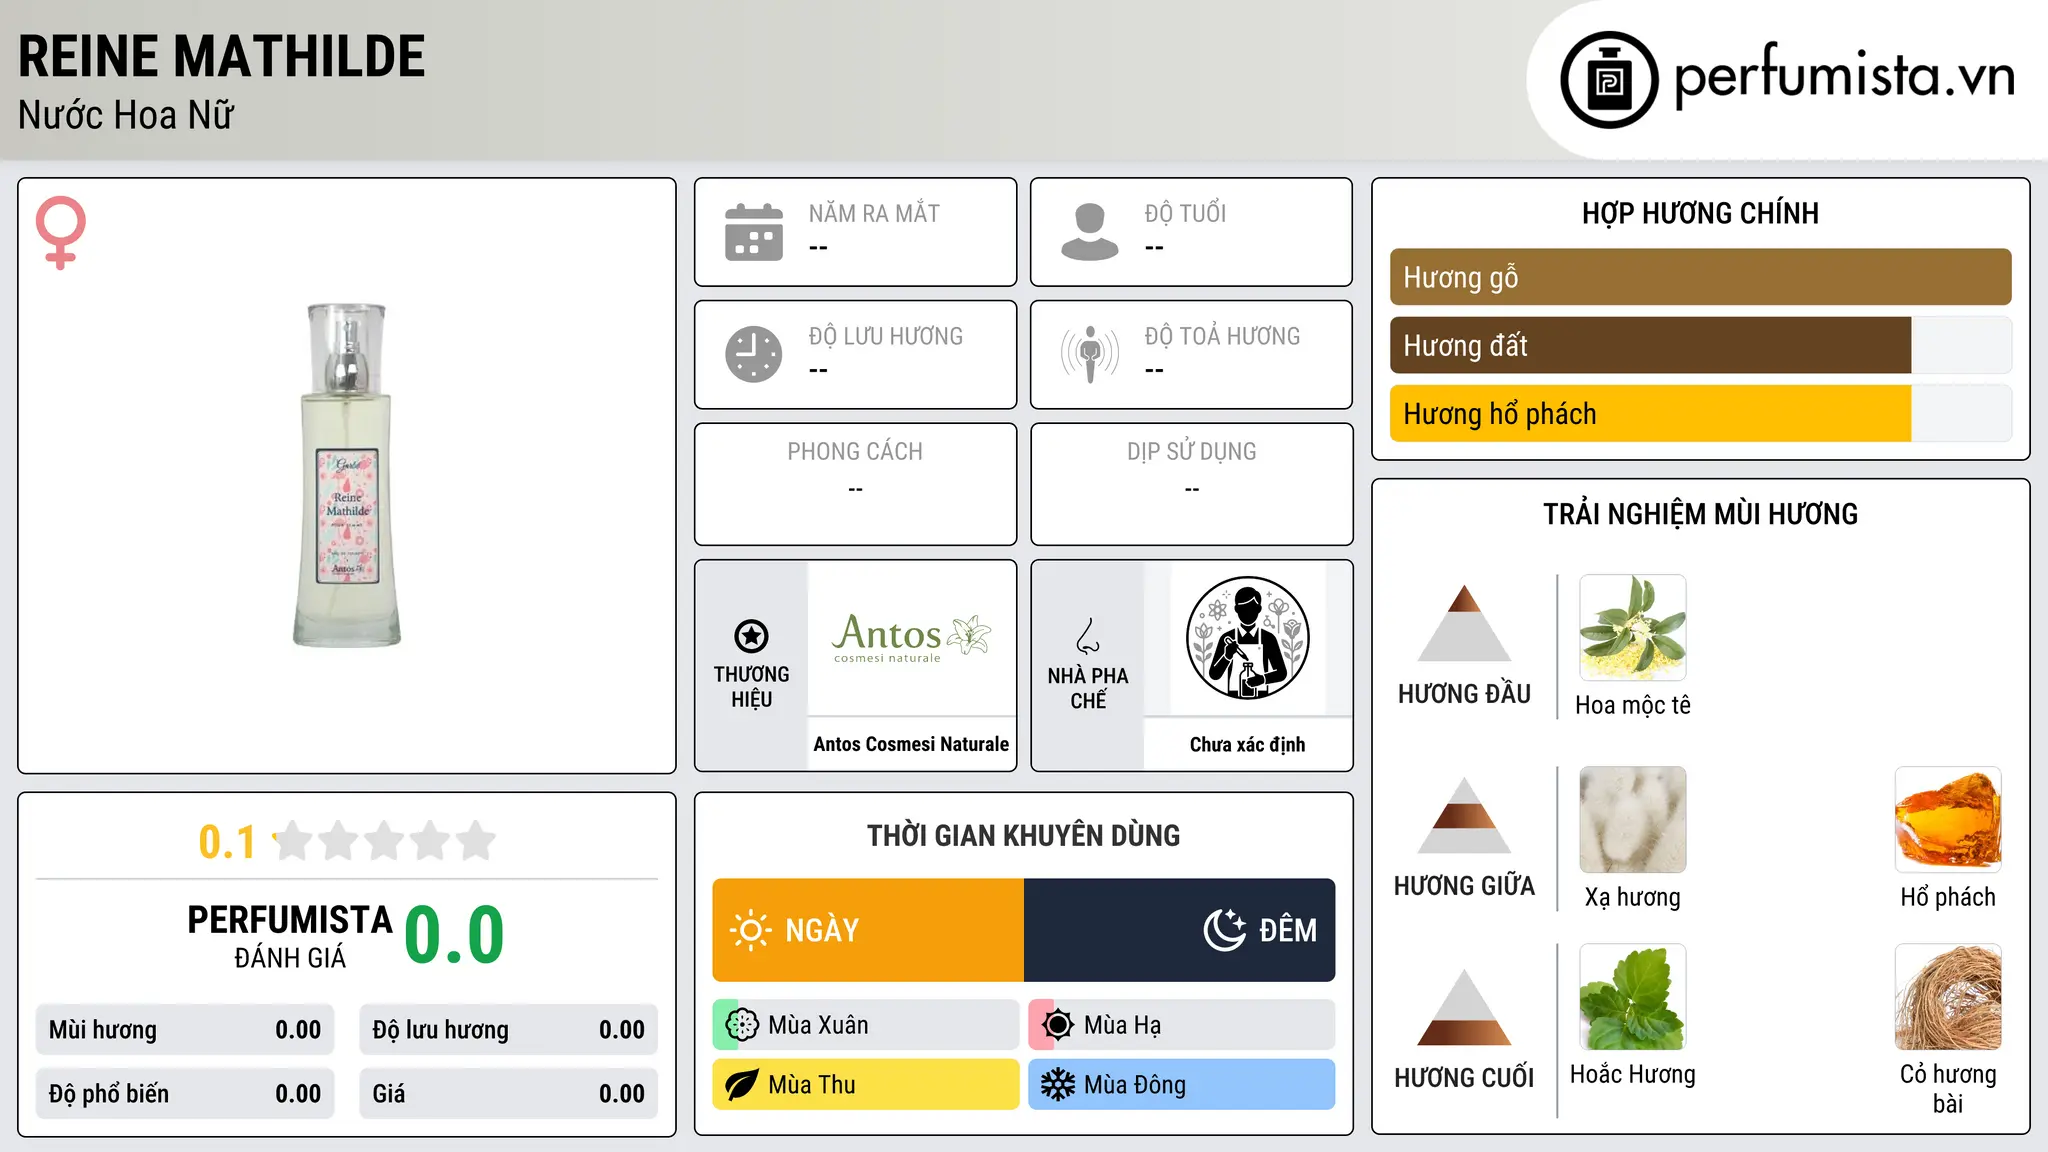
Task: Click the flower icon for Mùa Xuân
Action: pyautogui.click(x=742, y=1025)
